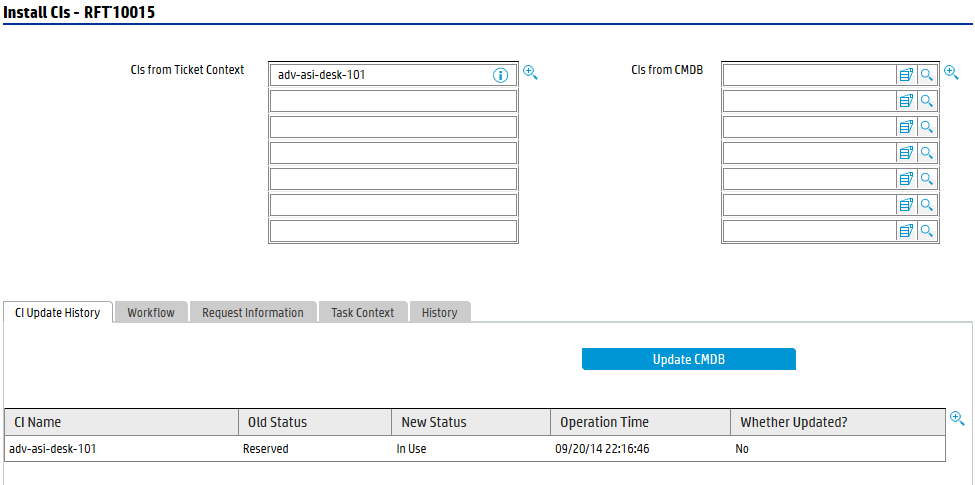975x485 pixels.
Task: Click fill icon in fifth CMDB row
Action: [x=906, y=179]
